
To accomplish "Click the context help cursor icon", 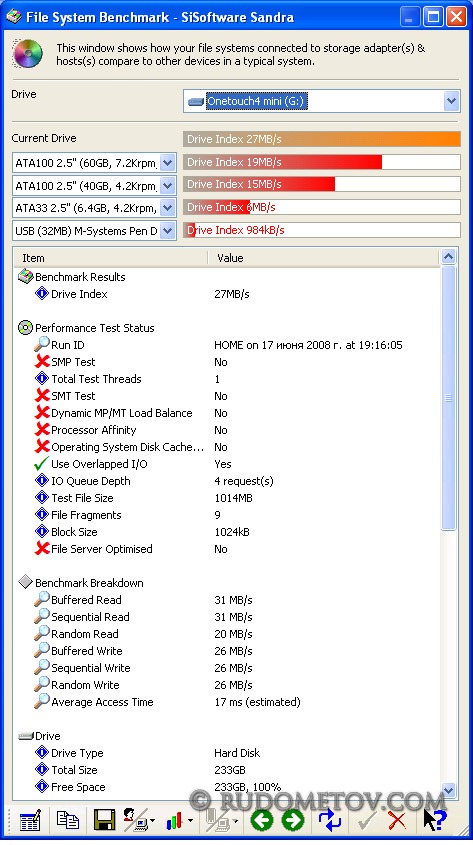I will [434, 819].
